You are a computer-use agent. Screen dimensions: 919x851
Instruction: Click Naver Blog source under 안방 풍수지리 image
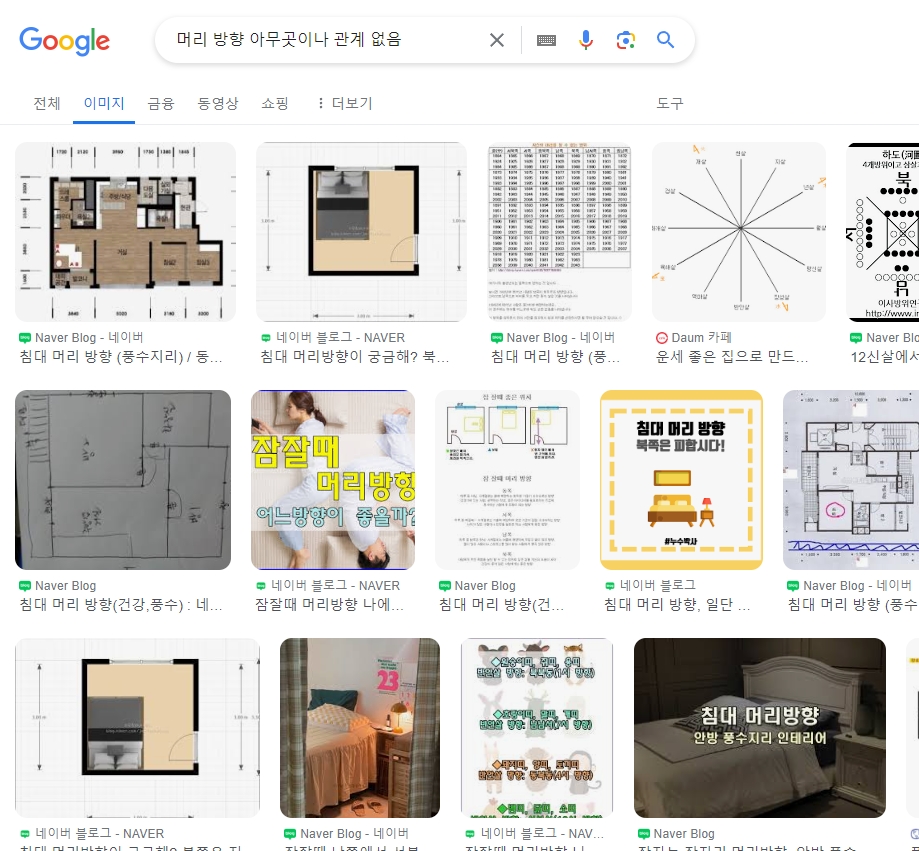click(x=684, y=833)
